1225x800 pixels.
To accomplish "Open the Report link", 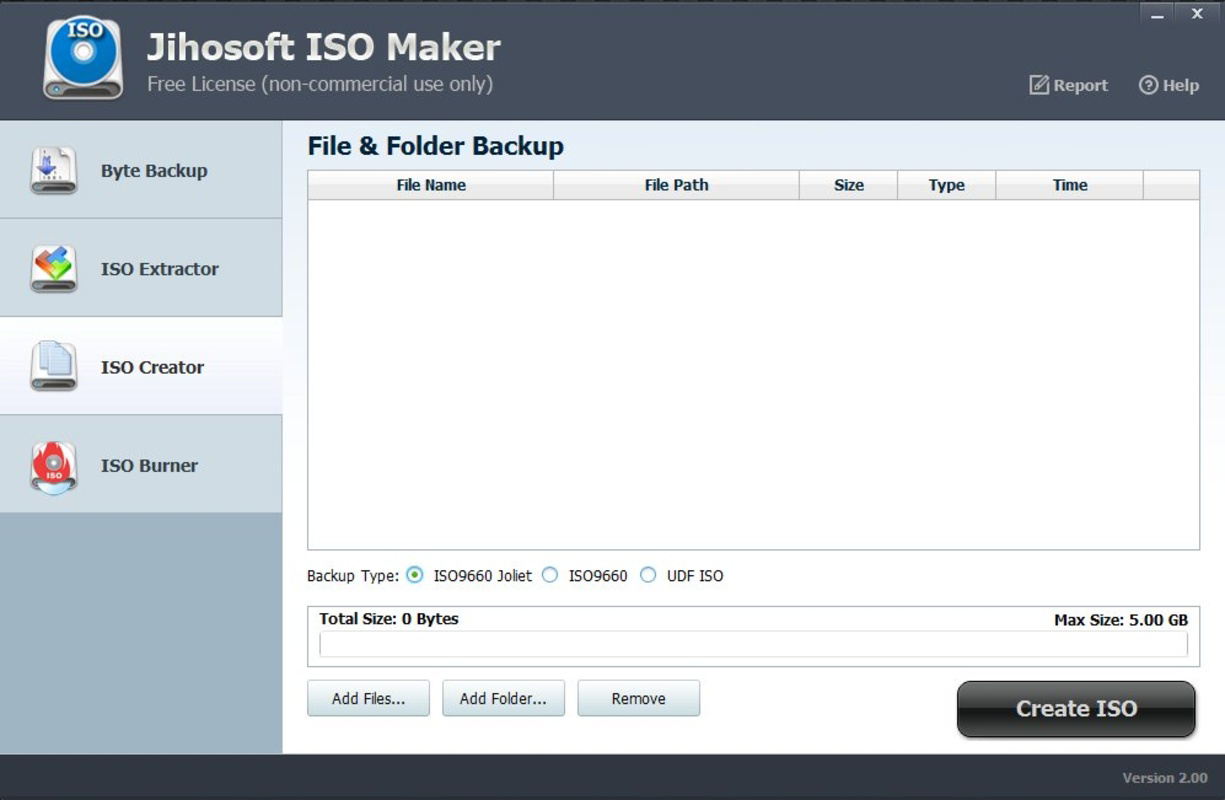I will 1069,85.
